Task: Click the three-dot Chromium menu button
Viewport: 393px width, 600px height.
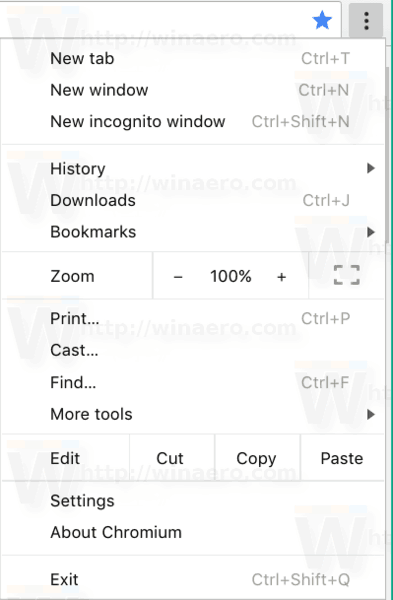Action: (x=366, y=21)
